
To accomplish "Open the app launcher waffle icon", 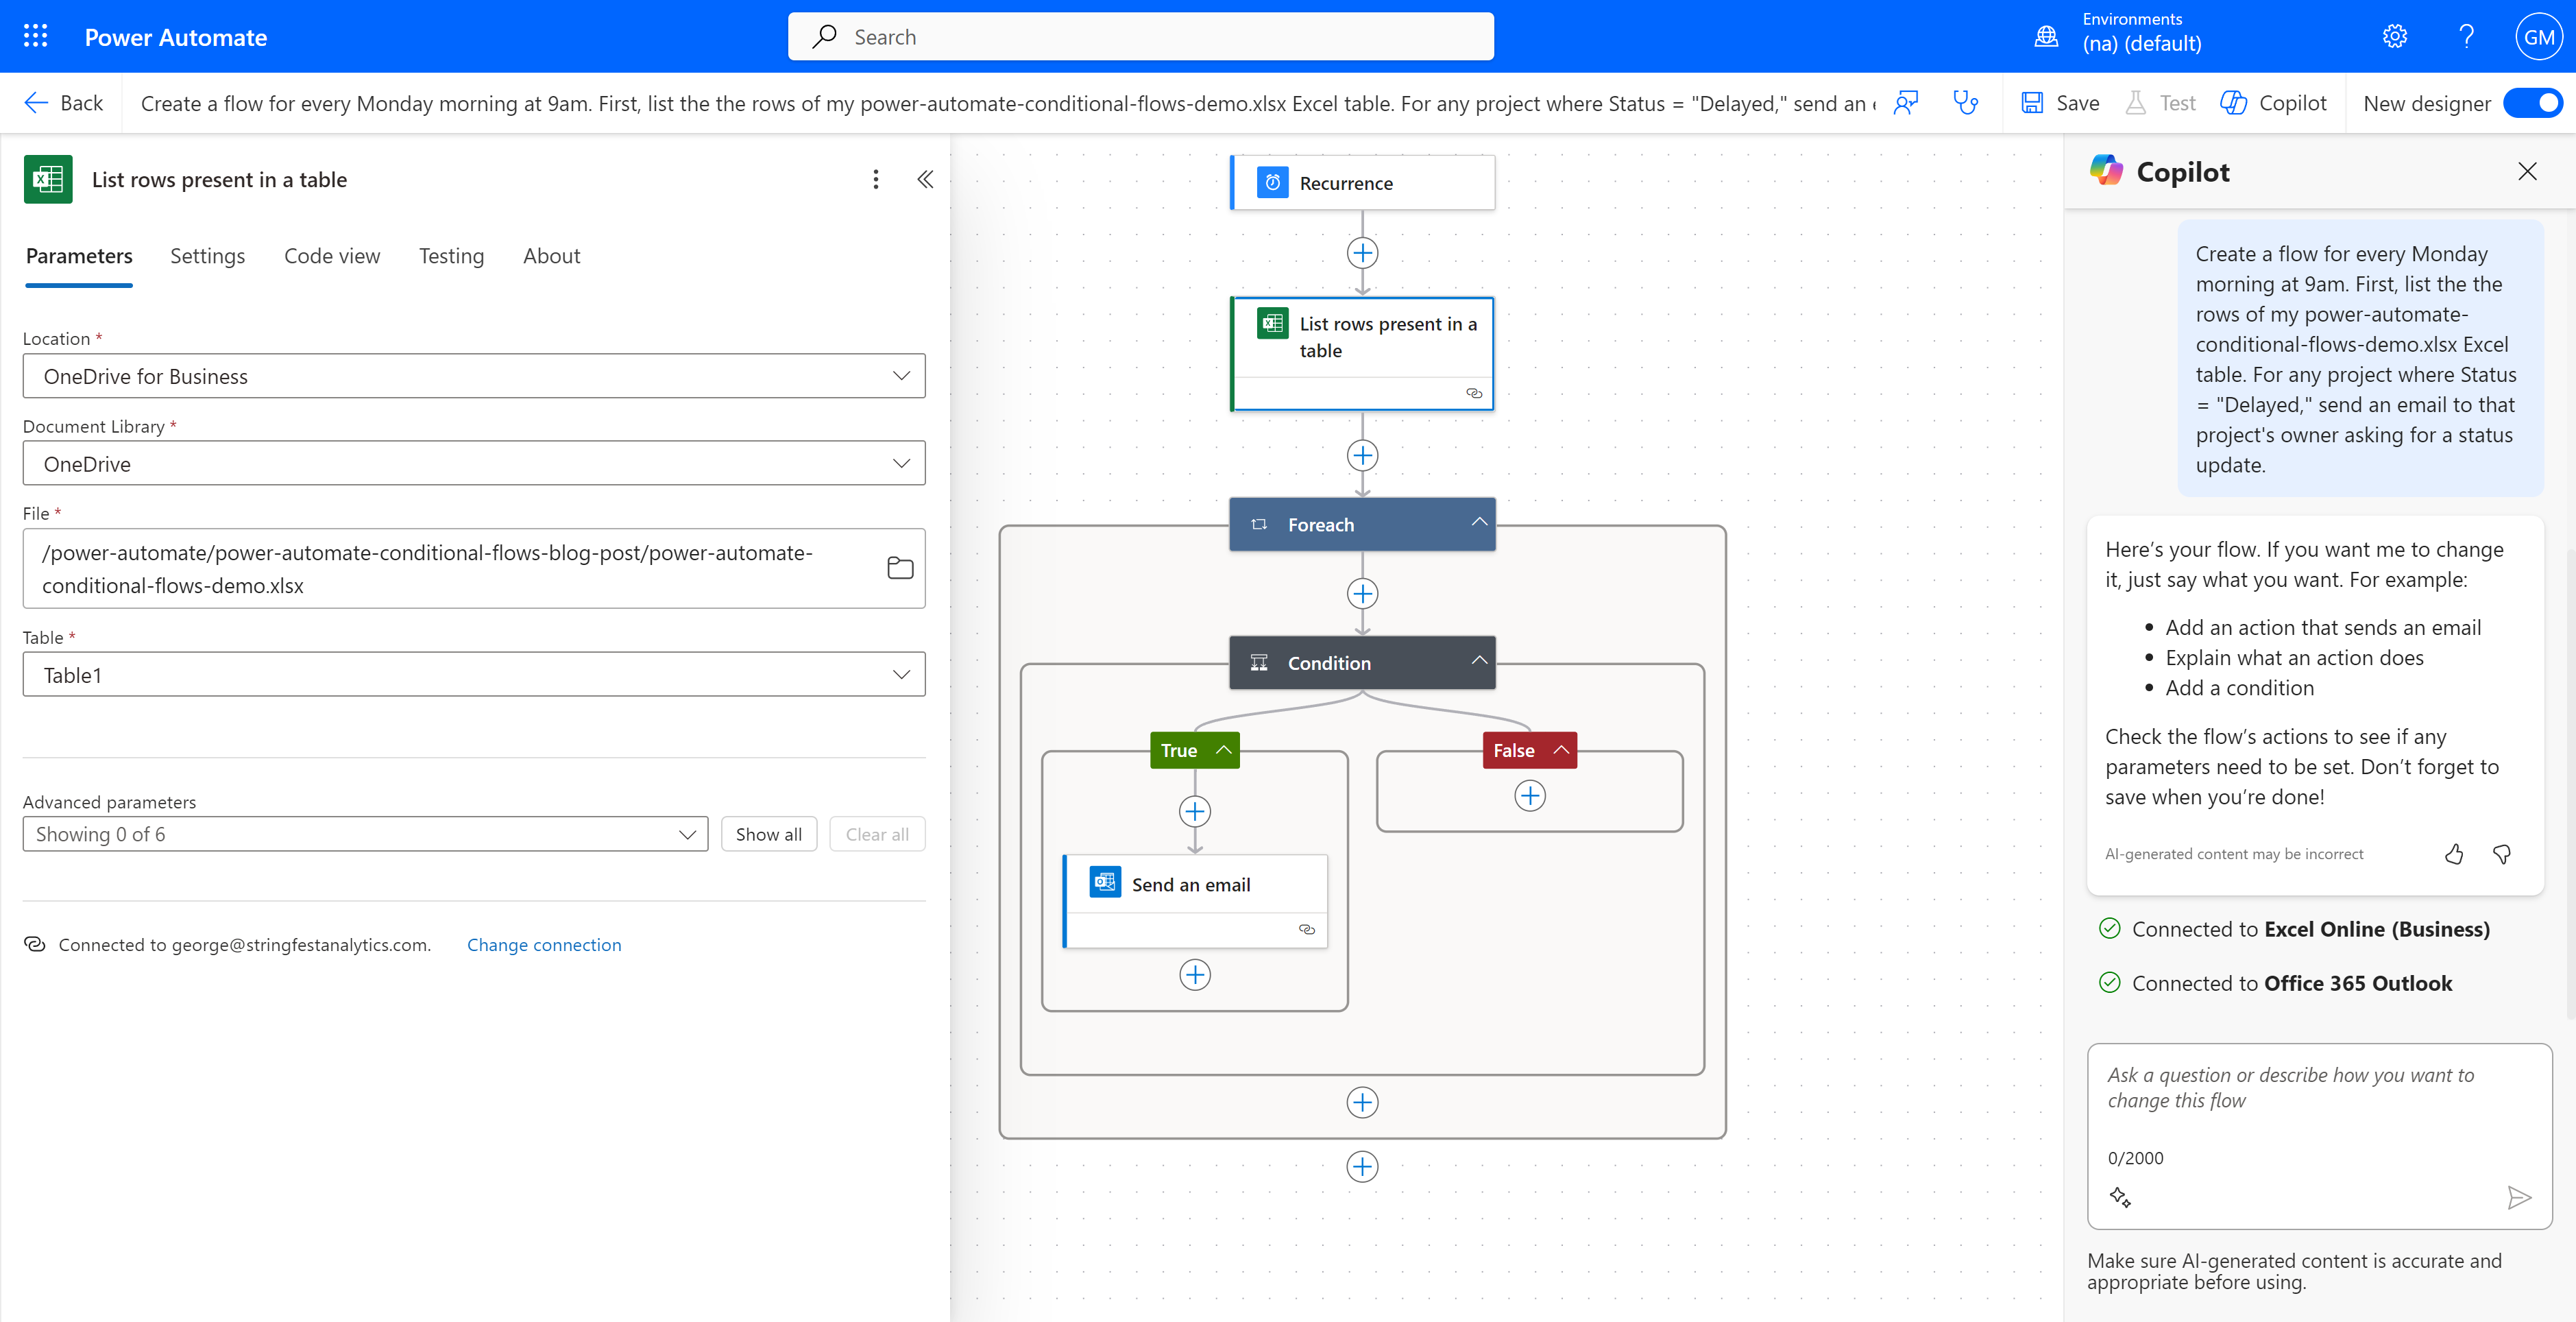I will (x=35, y=37).
